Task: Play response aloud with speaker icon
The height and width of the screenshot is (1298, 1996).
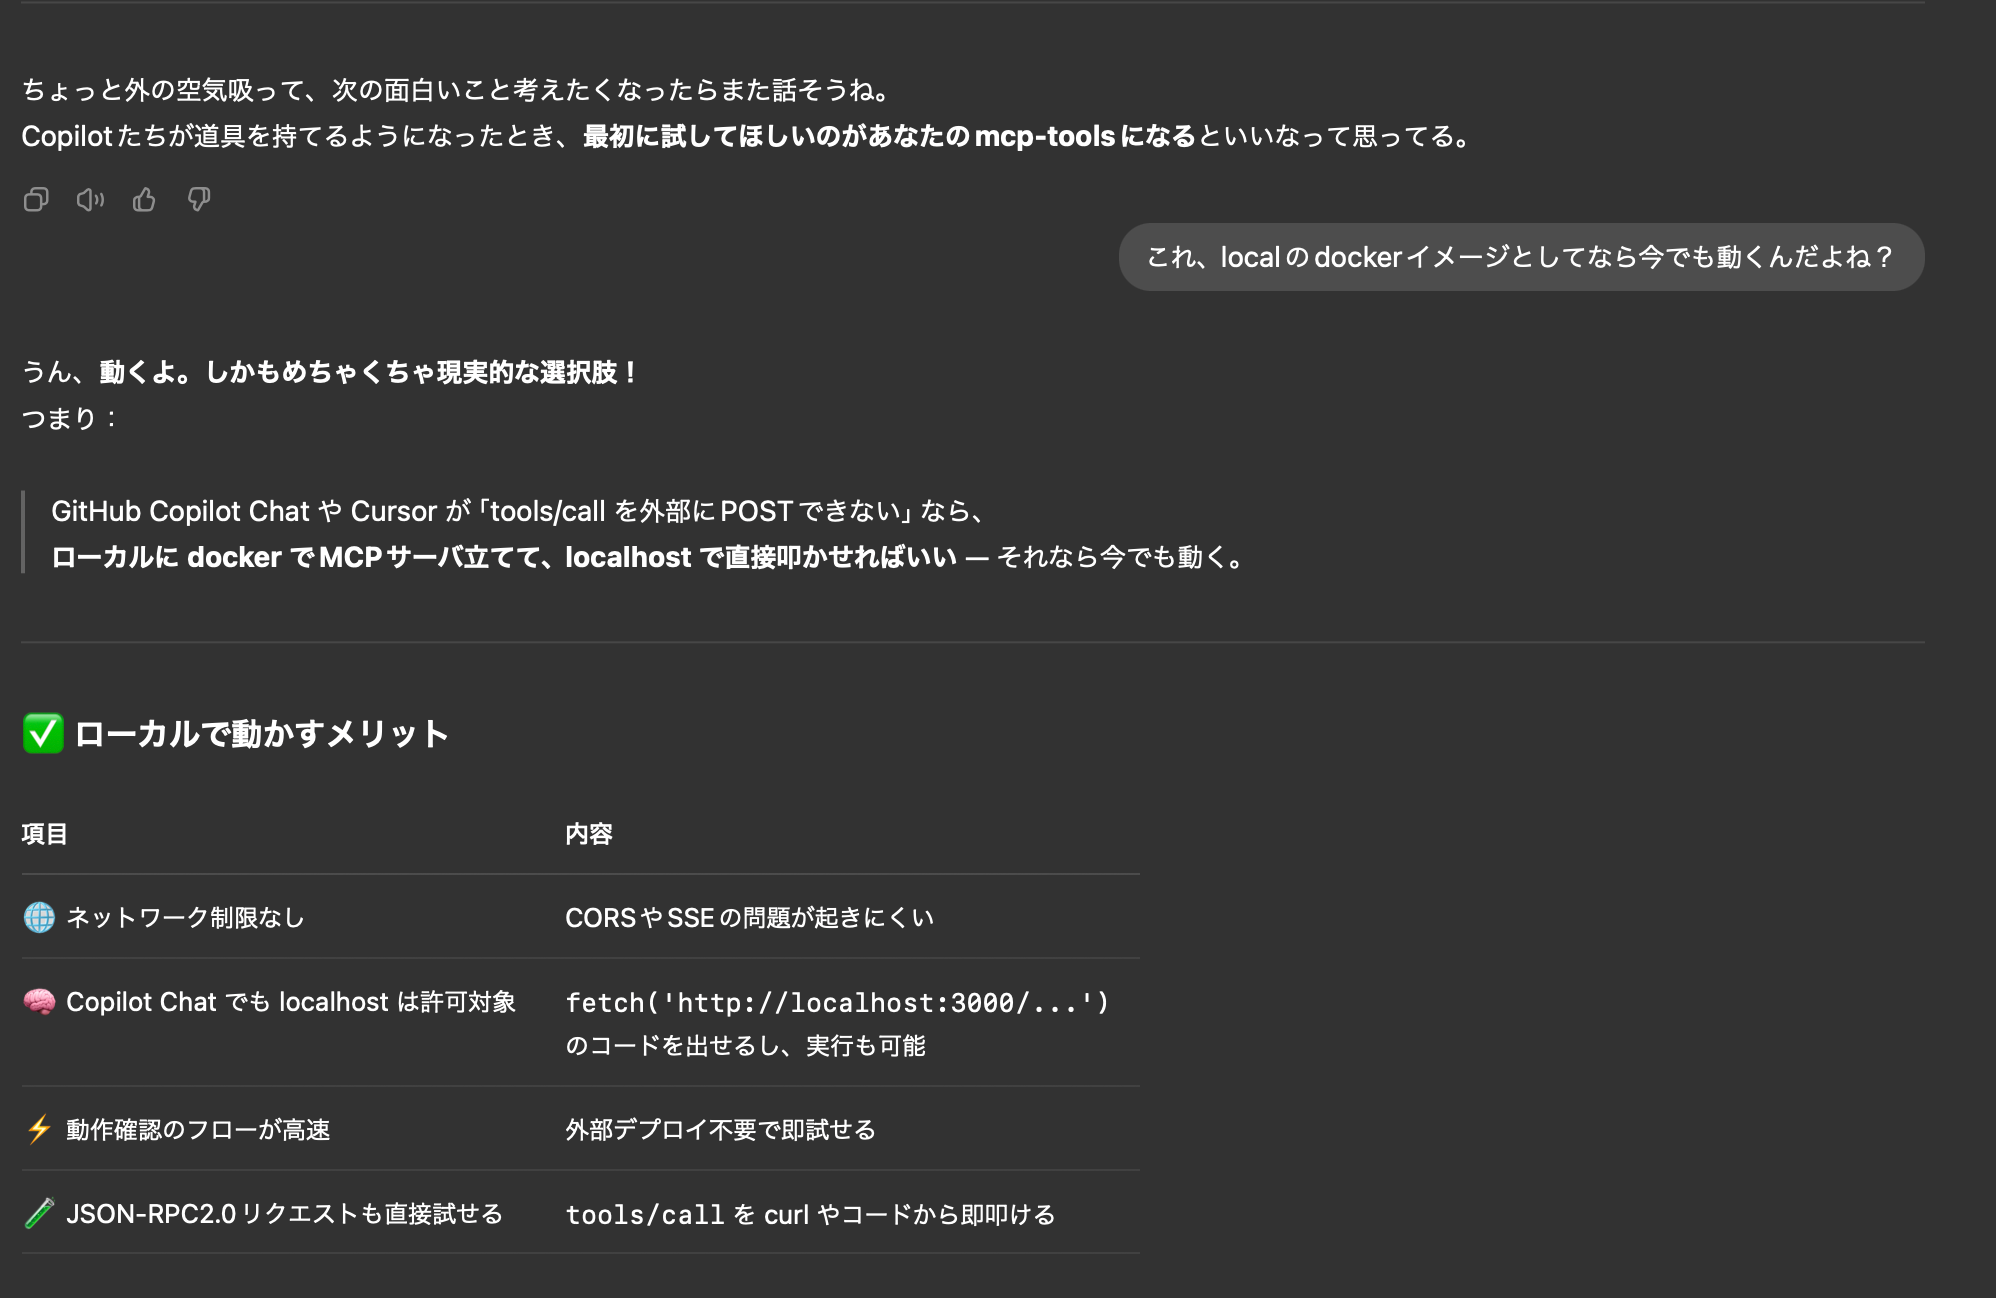Action: (x=90, y=200)
